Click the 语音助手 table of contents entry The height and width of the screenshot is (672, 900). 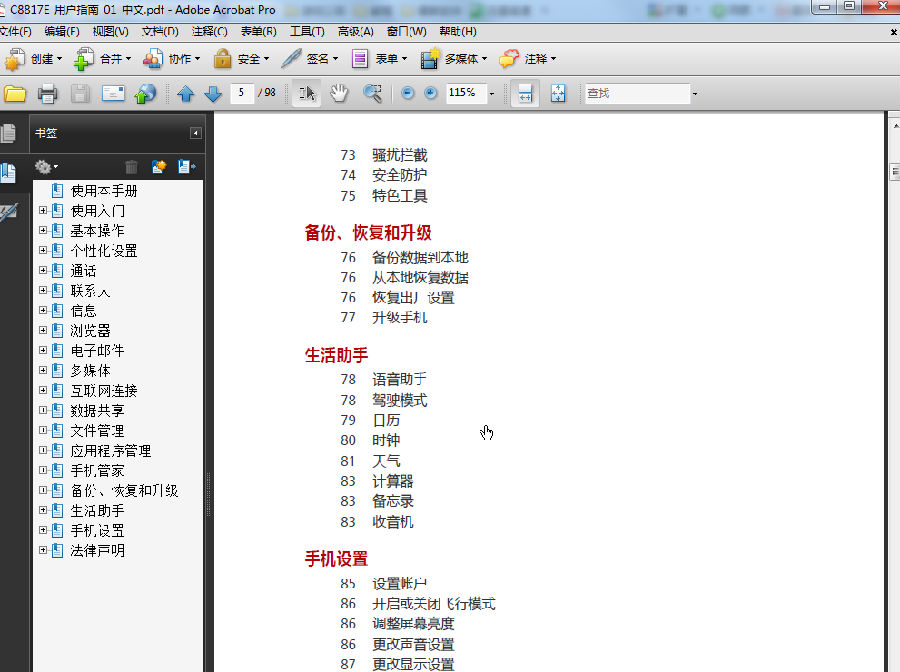[398, 379]
